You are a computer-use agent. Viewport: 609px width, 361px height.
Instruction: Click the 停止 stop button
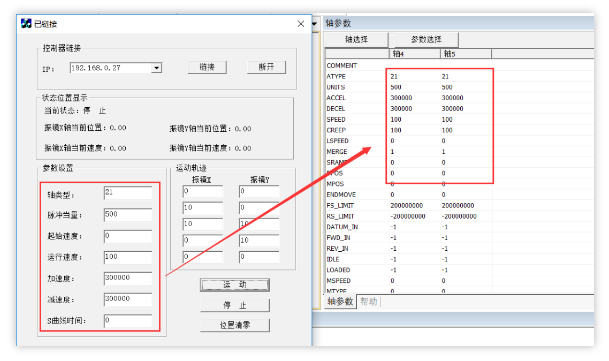(235, 305)
